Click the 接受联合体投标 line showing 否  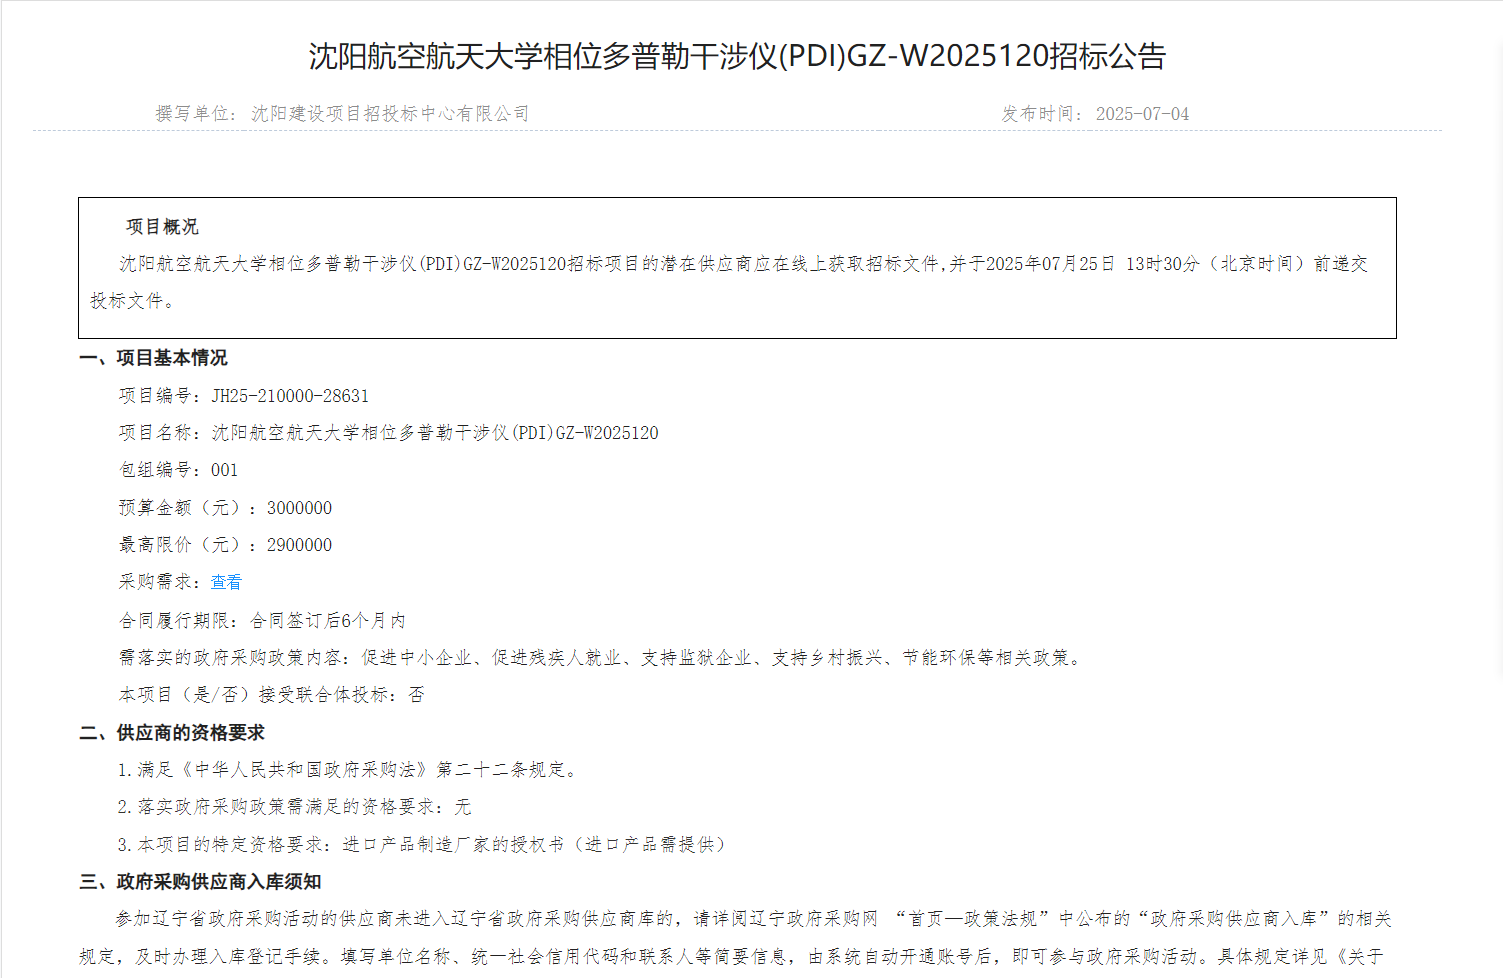(271, 695)
